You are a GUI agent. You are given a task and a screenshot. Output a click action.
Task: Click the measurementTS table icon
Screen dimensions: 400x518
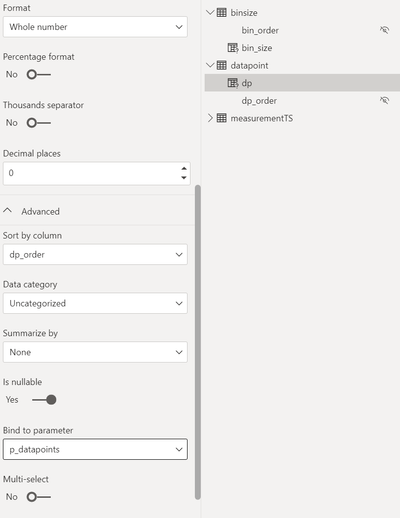click(221, 118)
